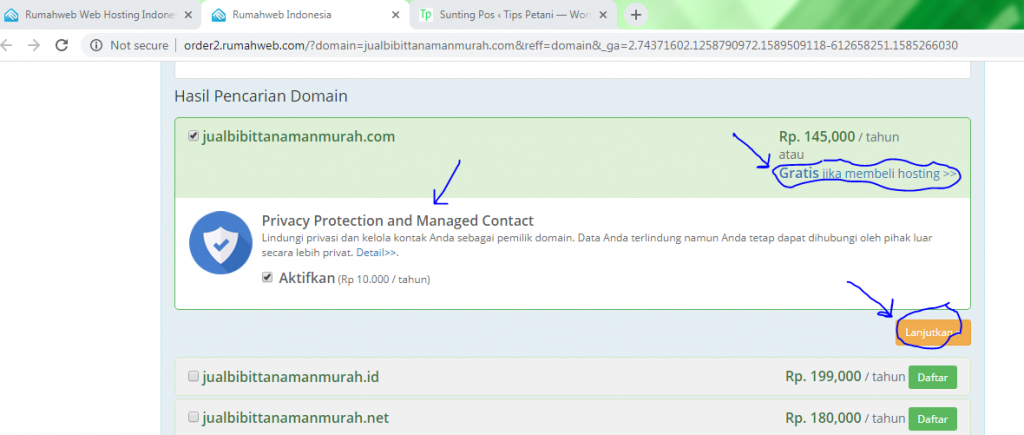
Task: Click the Tips Petani tab favicon
Action: (x=426, y=15)
